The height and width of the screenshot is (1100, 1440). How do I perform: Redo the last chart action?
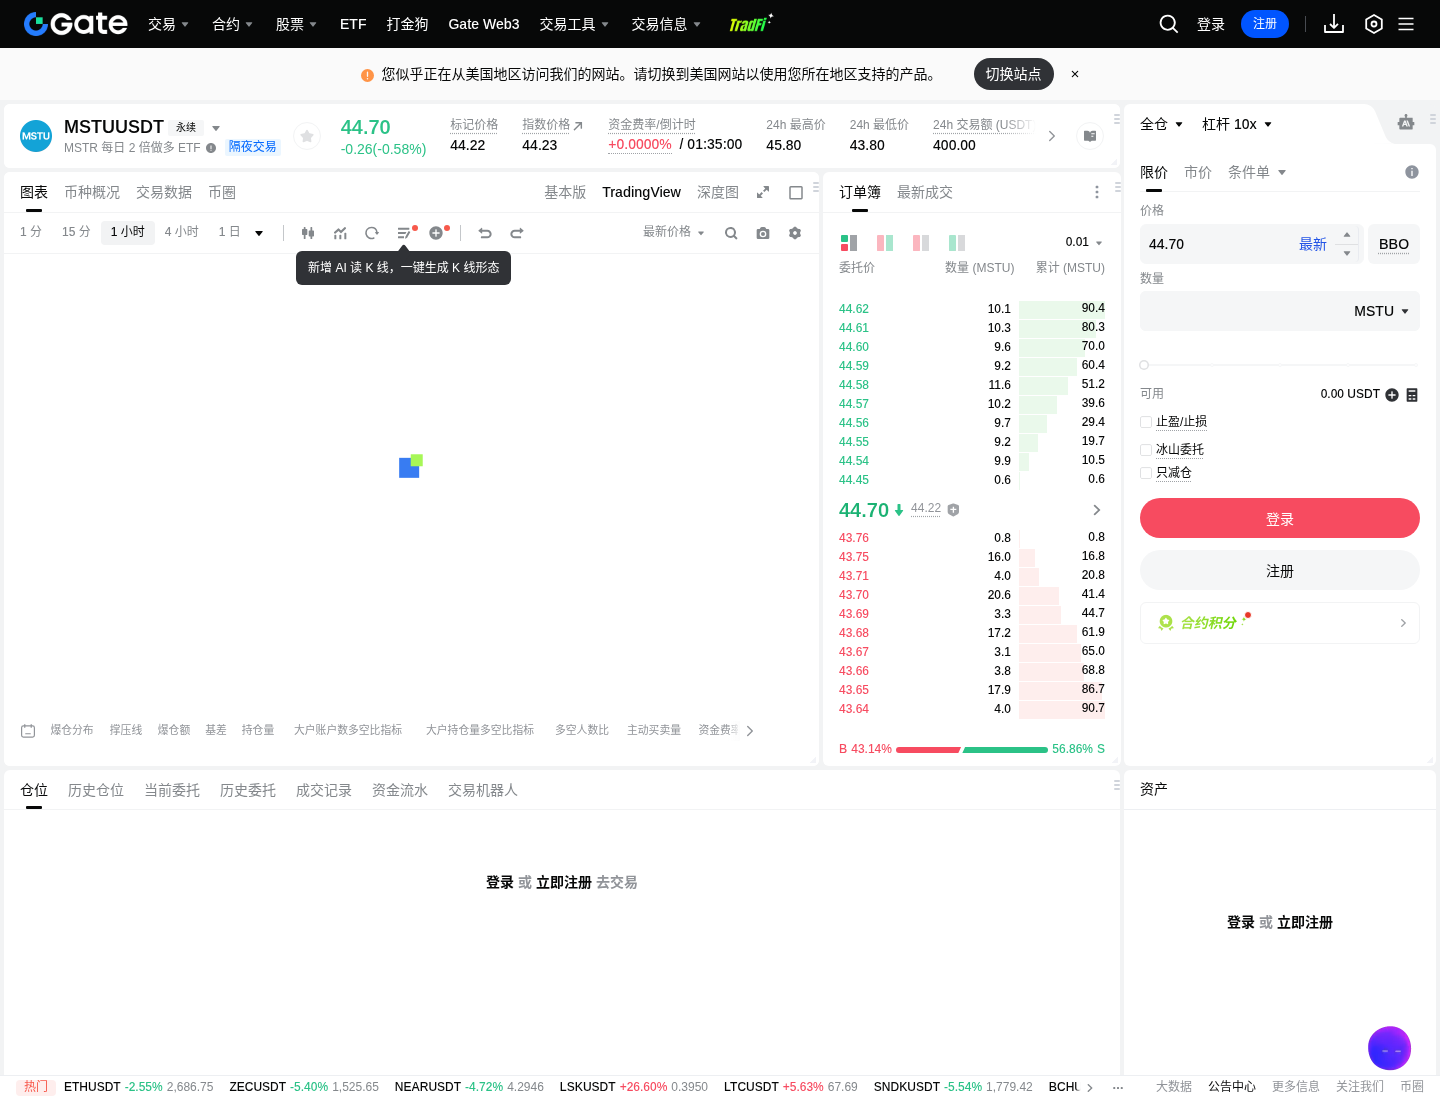click(517, 233)
